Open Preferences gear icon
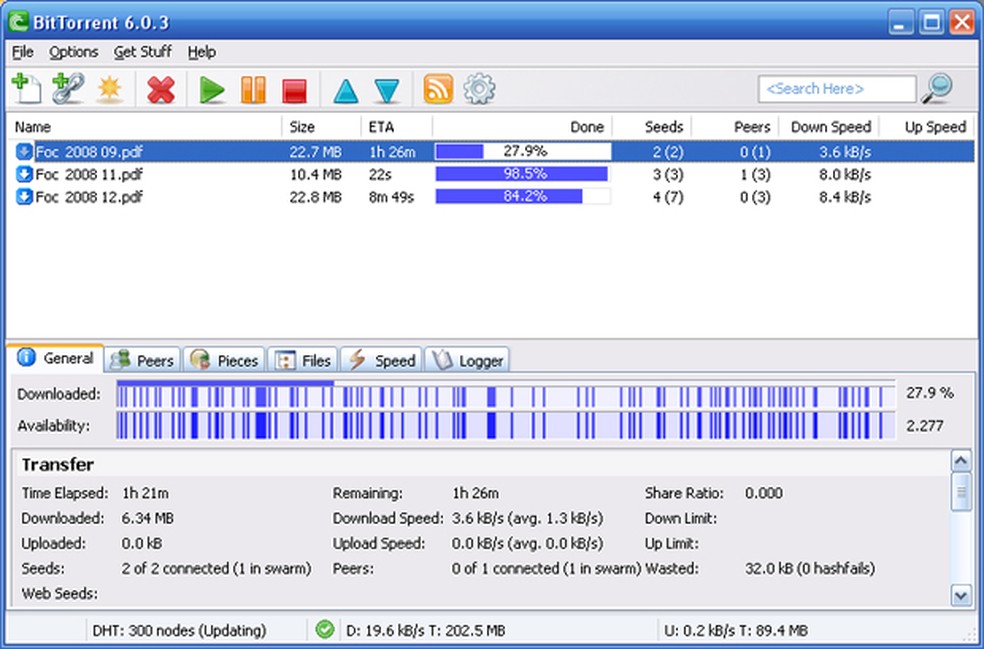Viewport: 984px width, 649px height. pyautogui.click(x=480, y=89)
